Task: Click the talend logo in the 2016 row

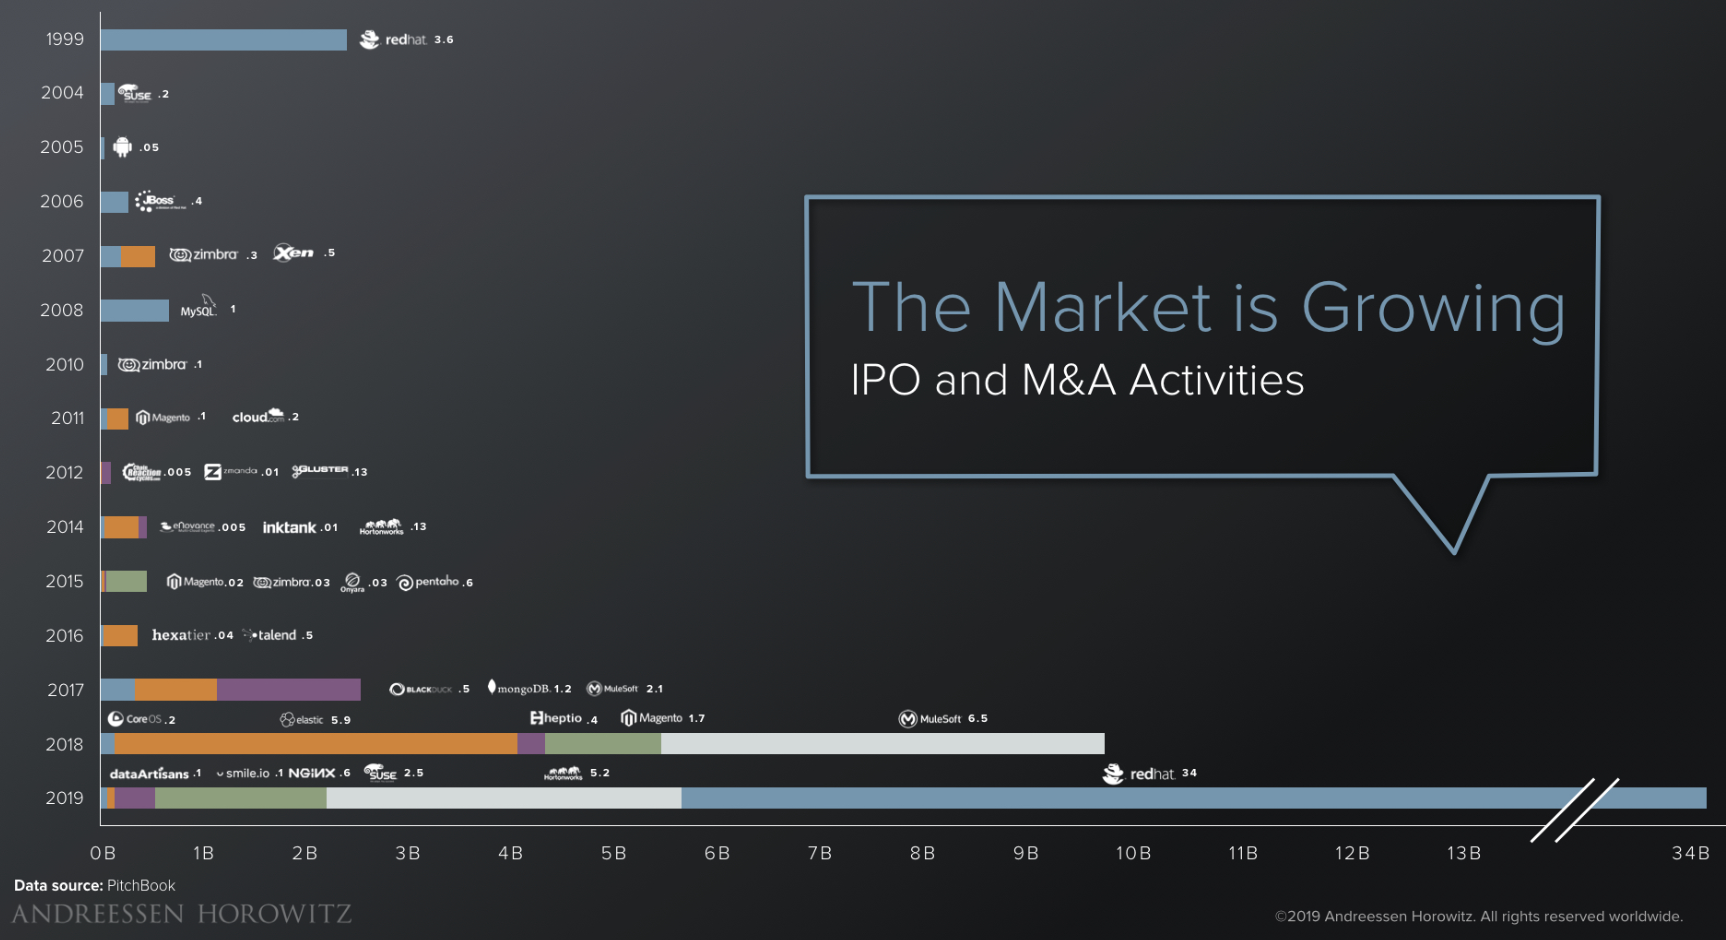Action: 270,635
